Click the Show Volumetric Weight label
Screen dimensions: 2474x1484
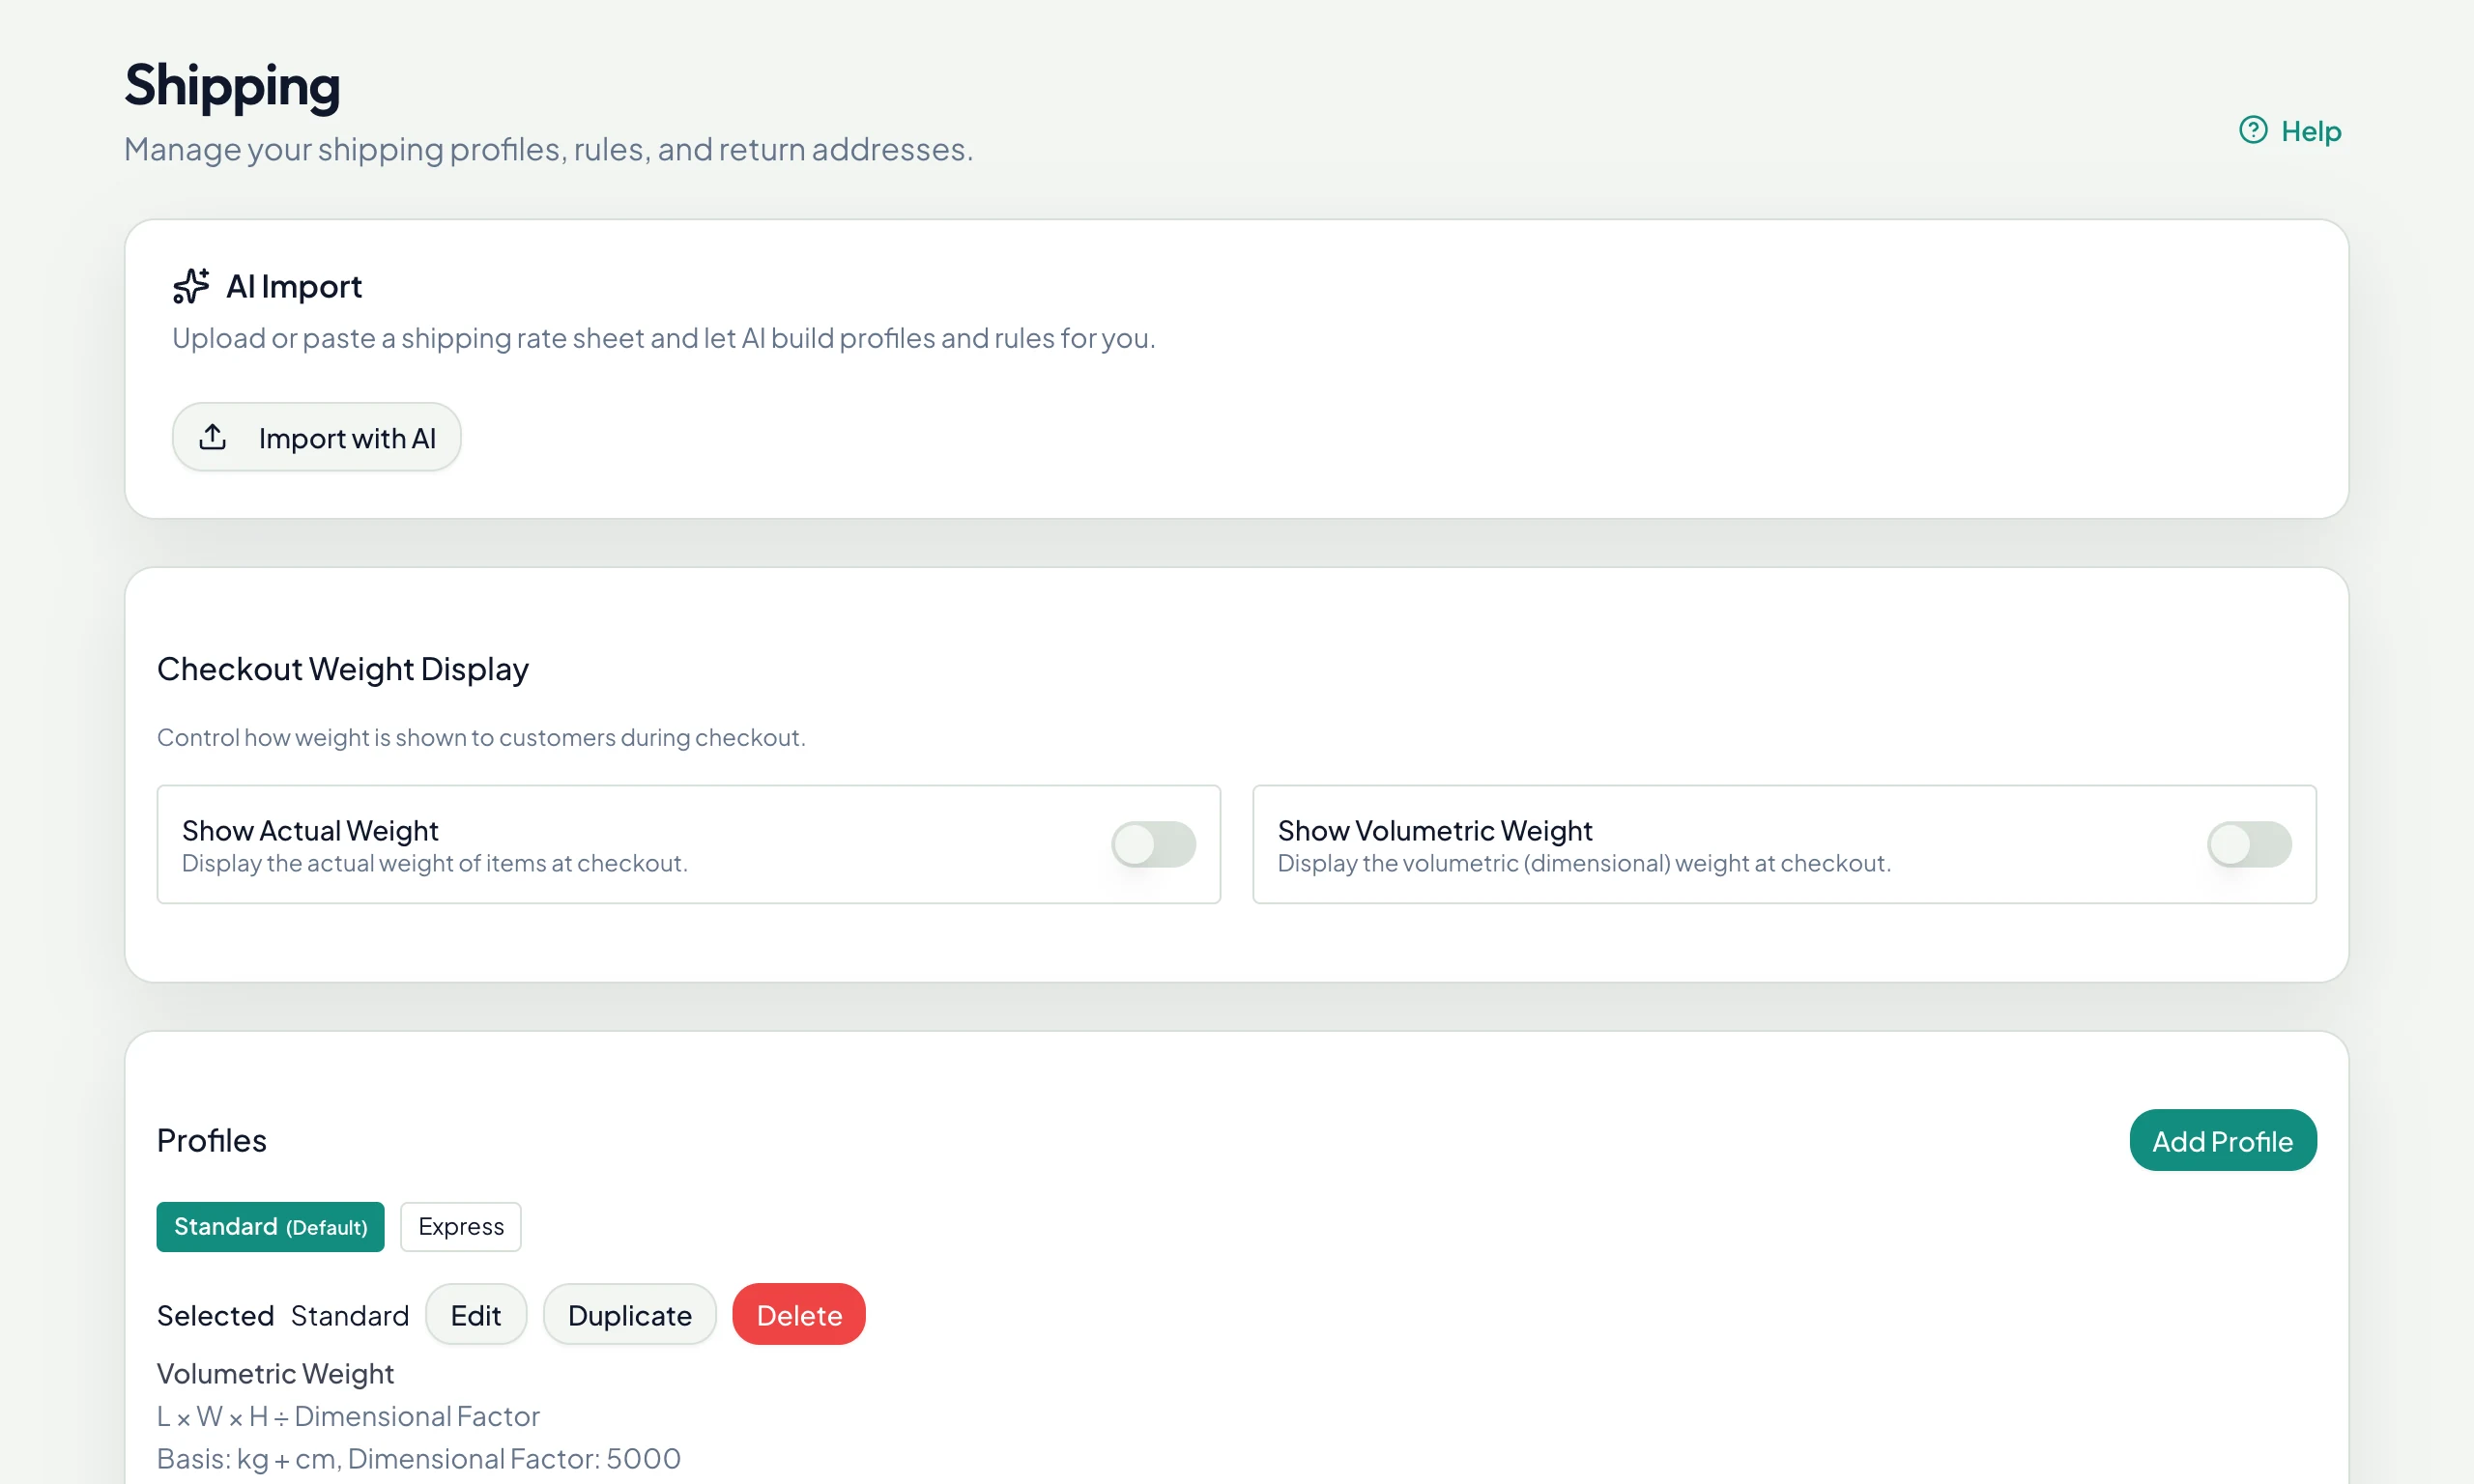click(1435, 830)
